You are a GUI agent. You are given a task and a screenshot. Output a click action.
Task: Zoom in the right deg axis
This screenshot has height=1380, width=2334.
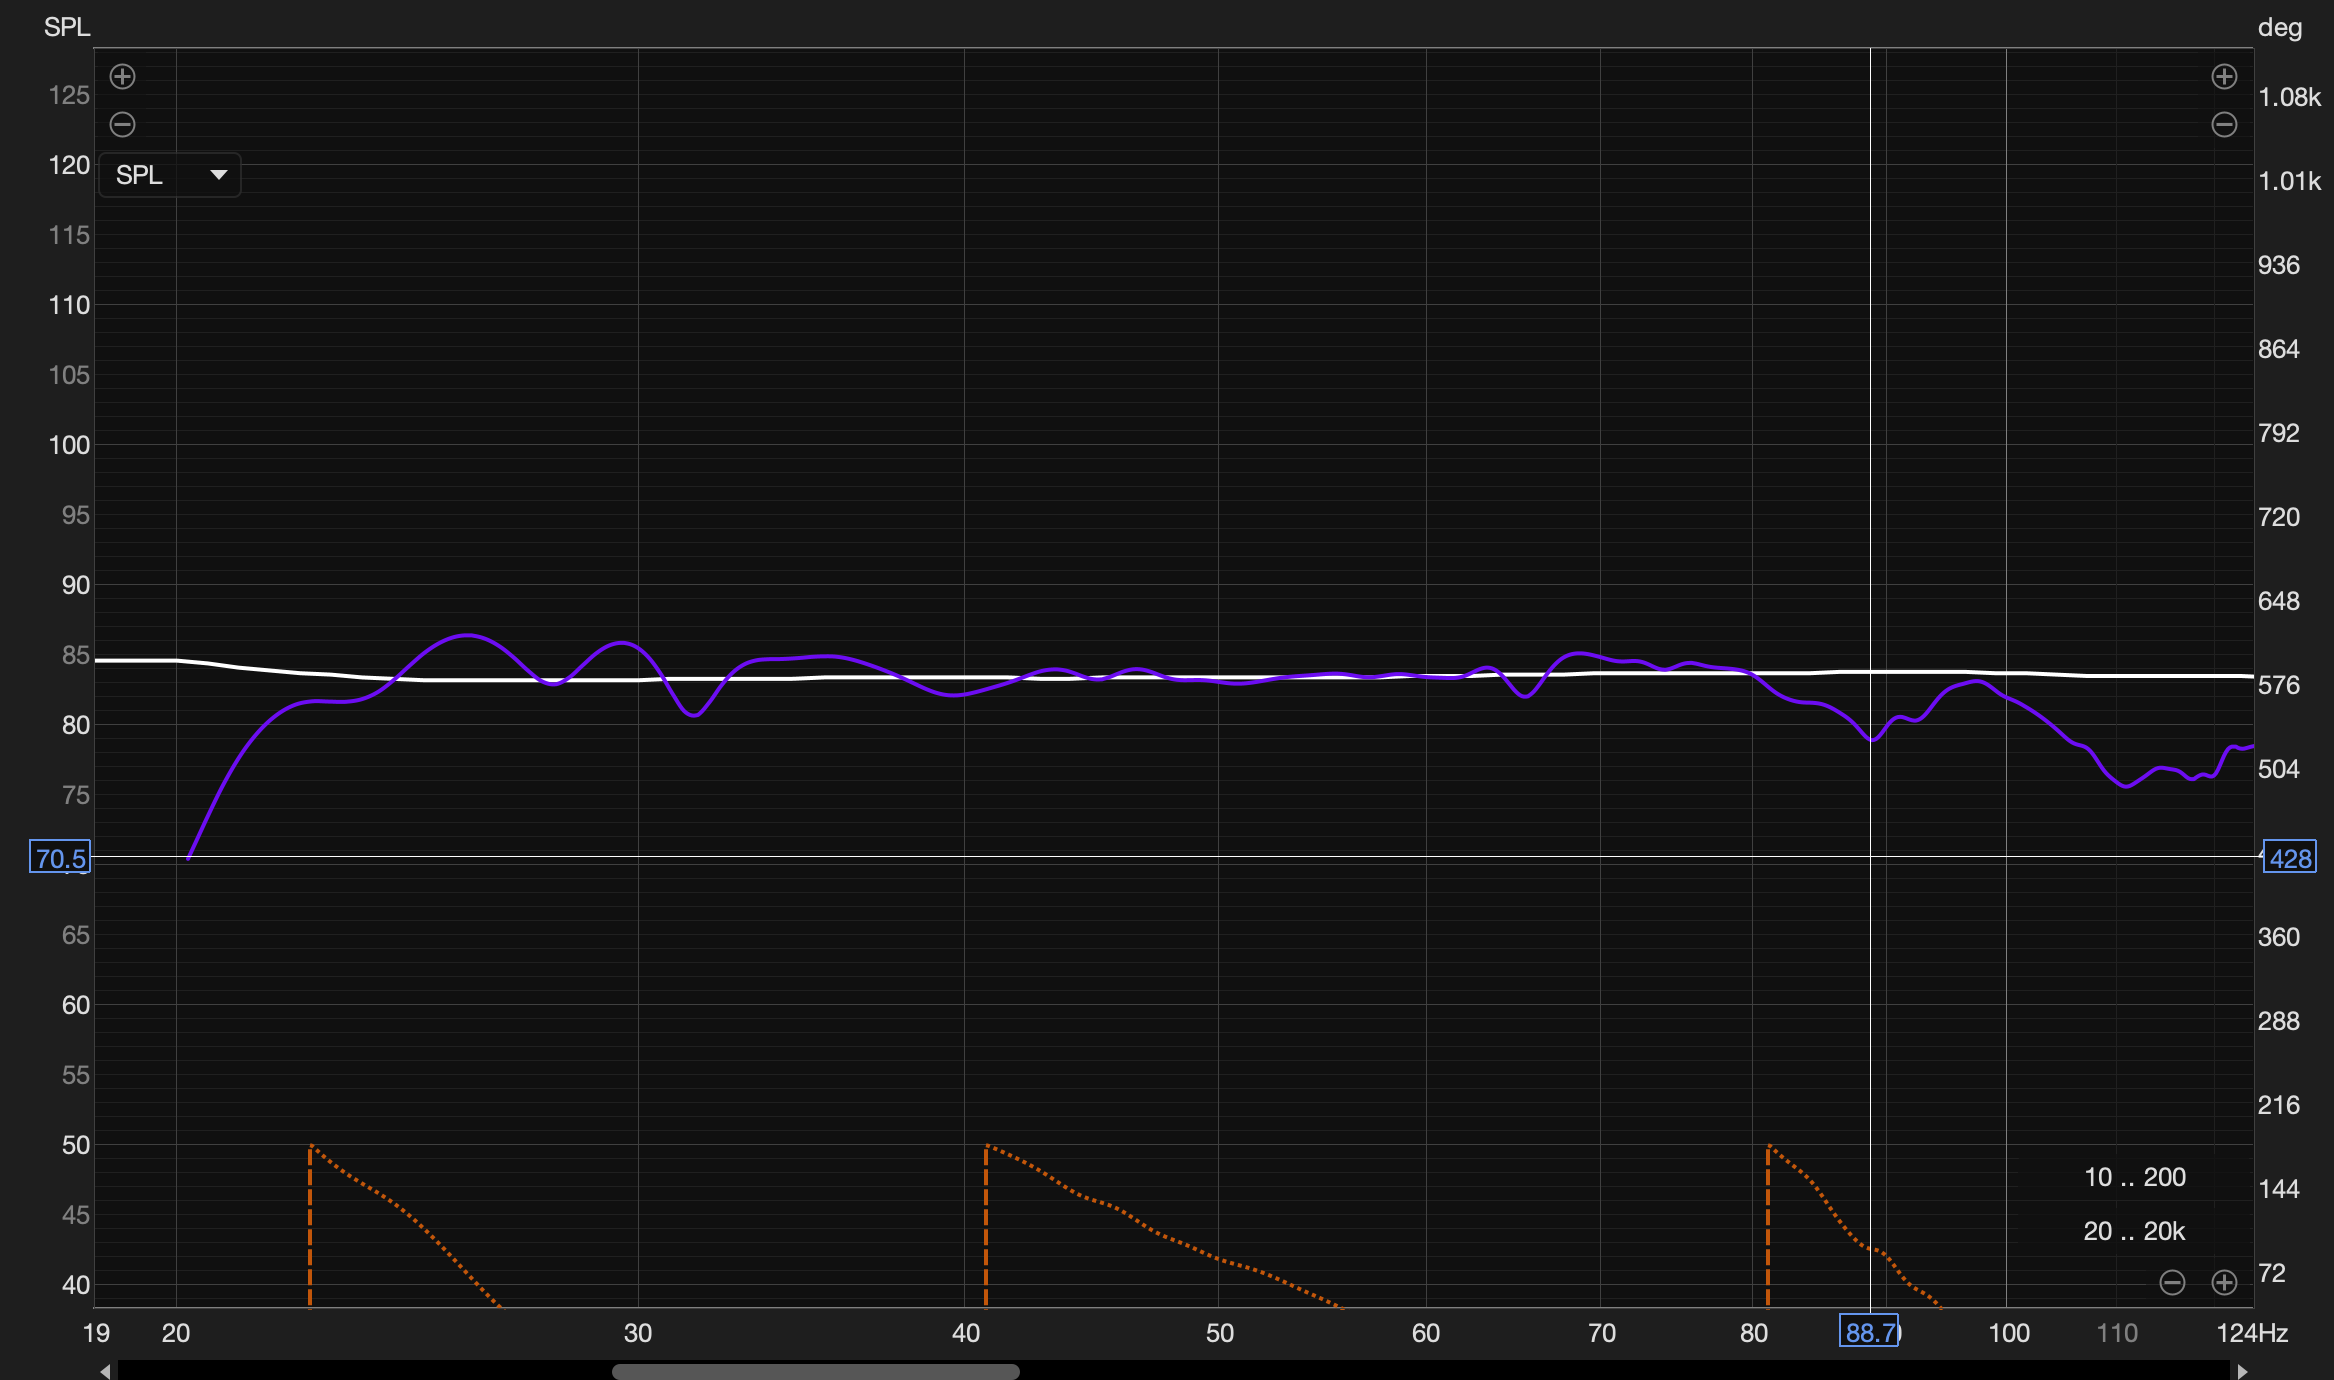tap(2224, 77)
